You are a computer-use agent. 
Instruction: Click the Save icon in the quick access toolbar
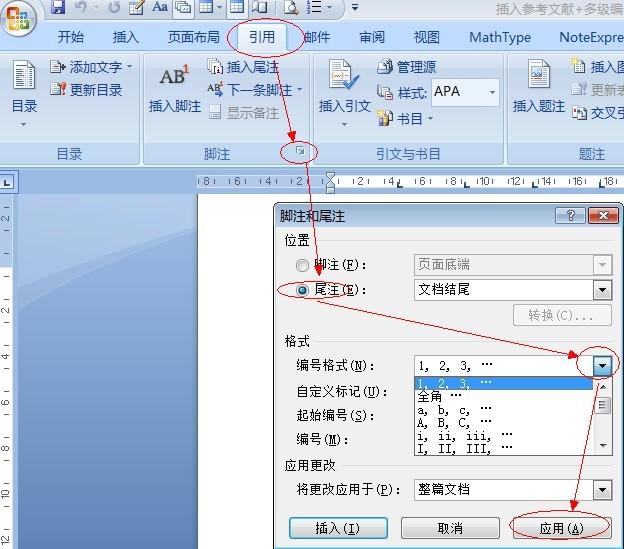click(x=58, y=8)
